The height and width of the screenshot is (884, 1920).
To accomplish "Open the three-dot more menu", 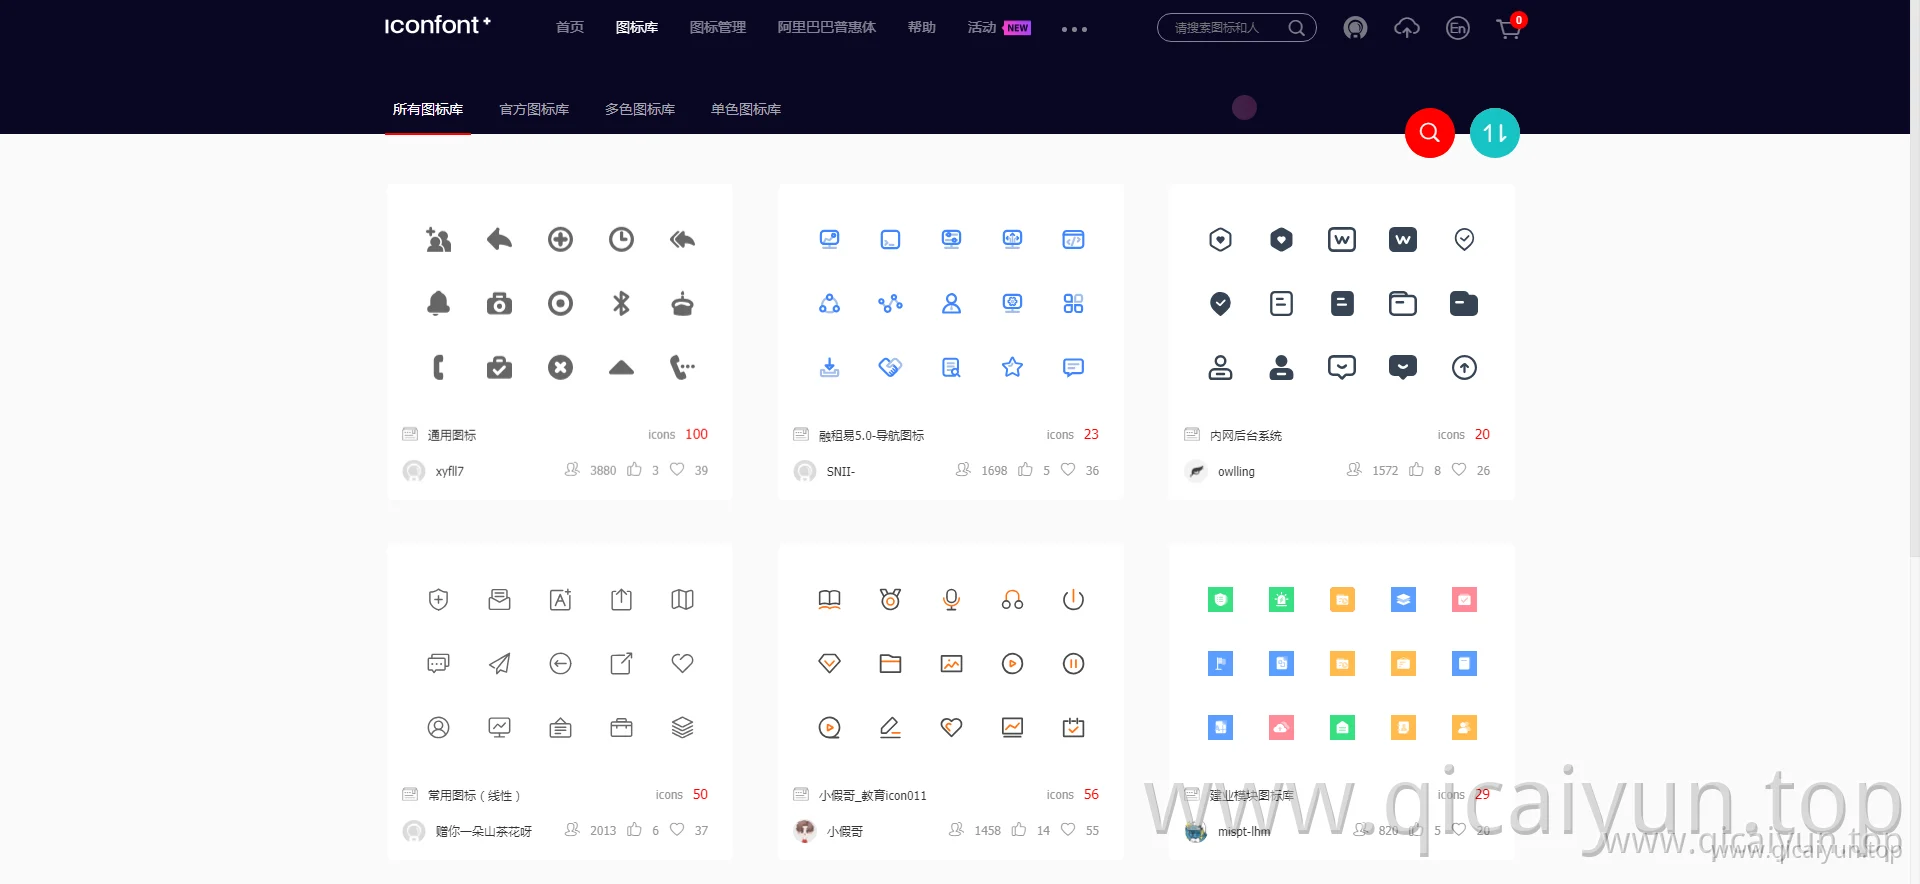I will [x=1074, y=29].
